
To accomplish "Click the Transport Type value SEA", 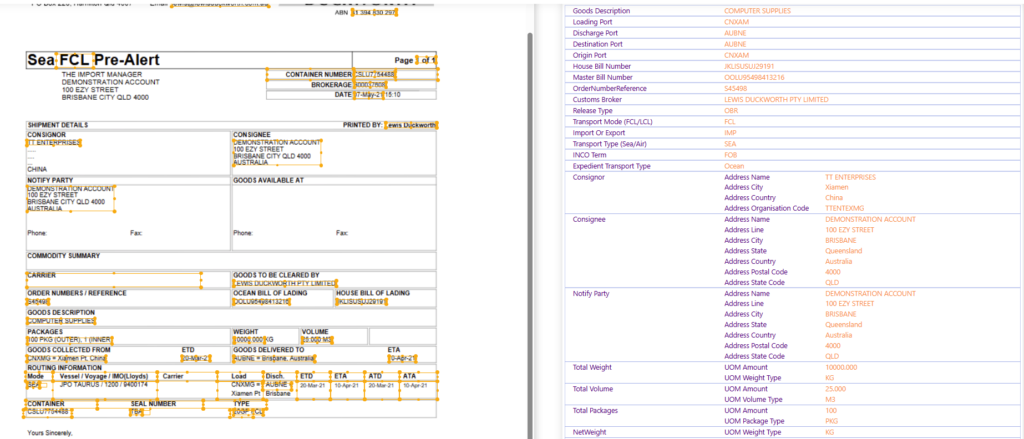I will pyautogui.click(x=730, y=144).
